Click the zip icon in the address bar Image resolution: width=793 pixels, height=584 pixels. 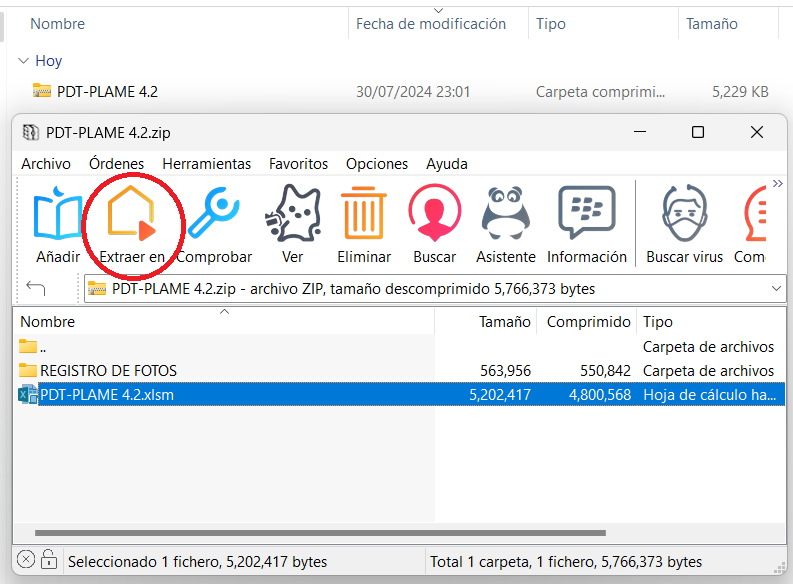tap(97, 288)
